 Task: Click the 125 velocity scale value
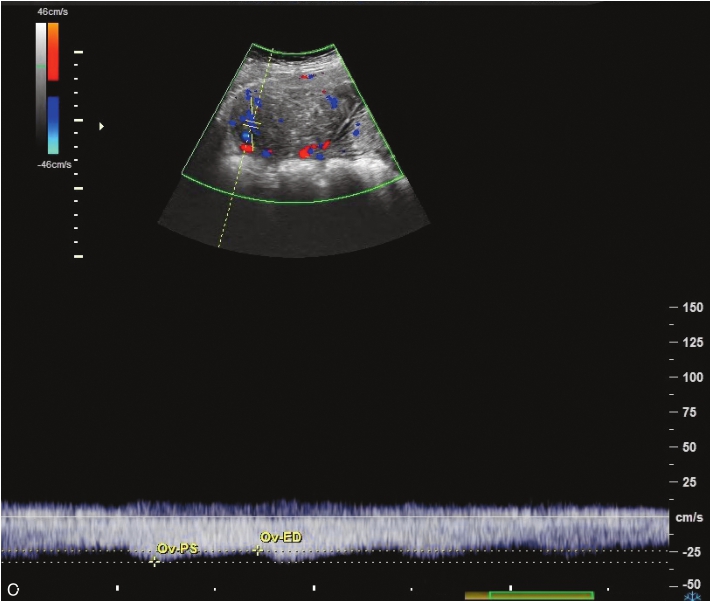coord(693,342)
